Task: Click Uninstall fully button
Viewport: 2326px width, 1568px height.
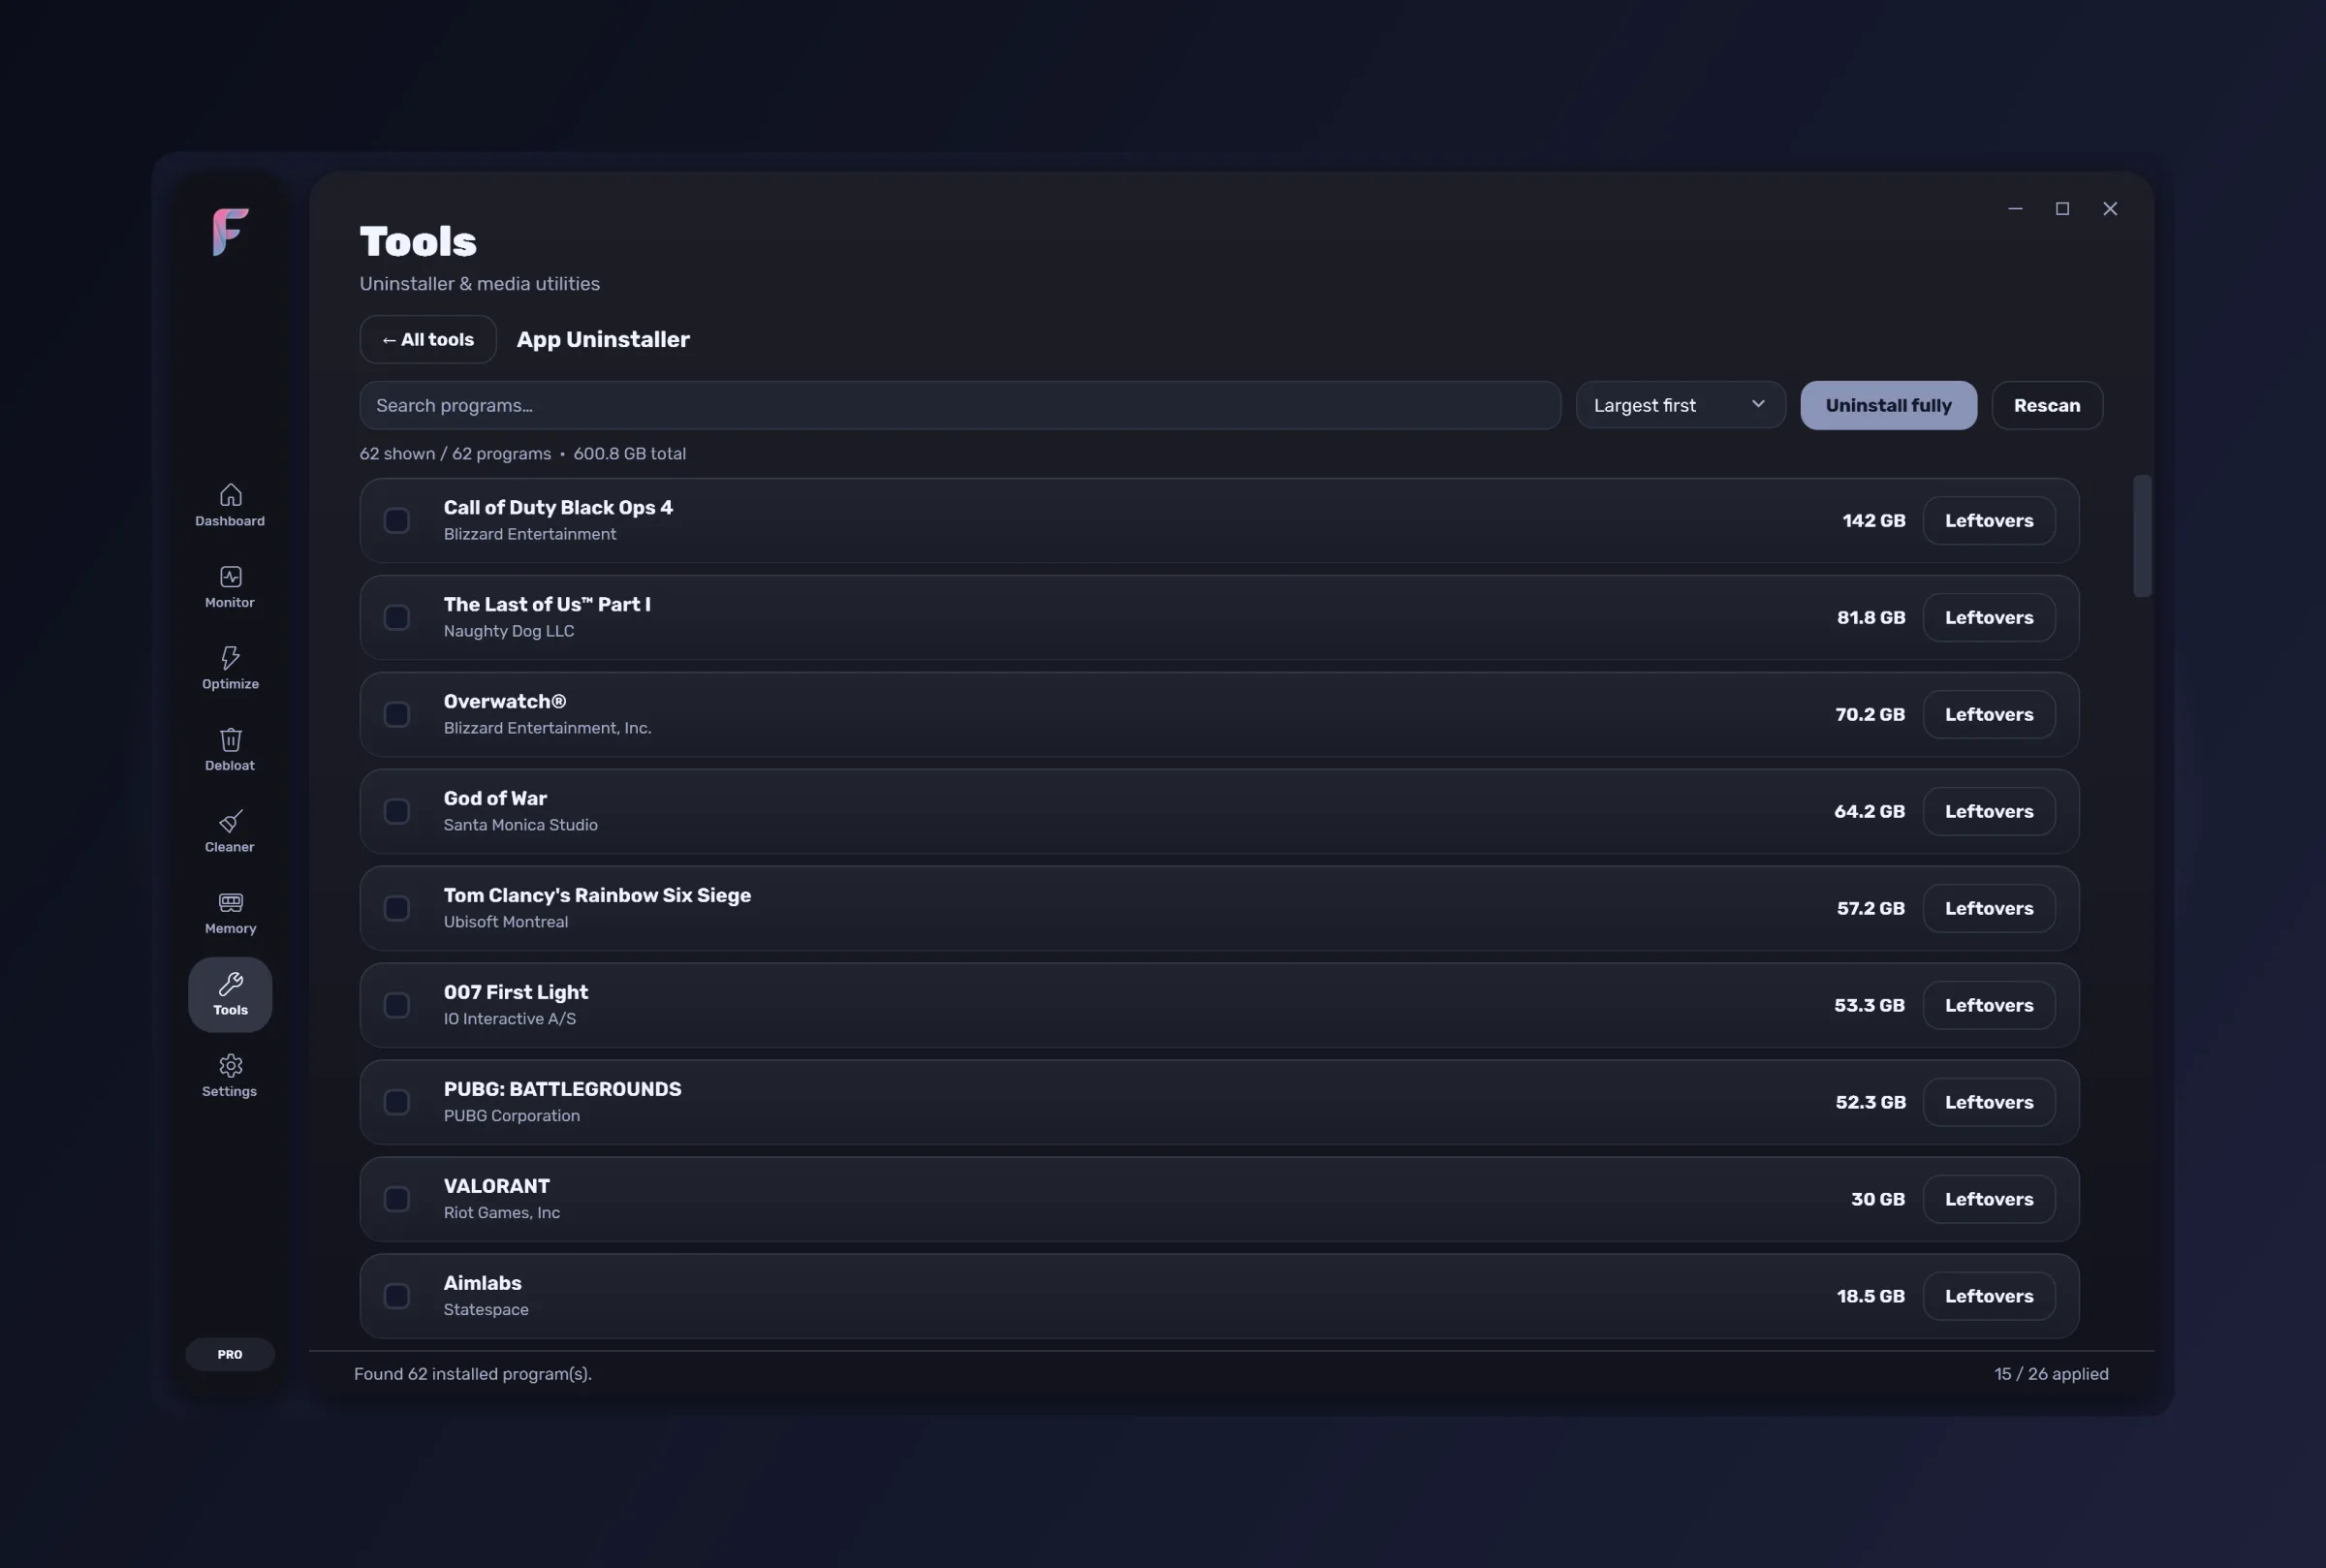Action: point(1888,405)
